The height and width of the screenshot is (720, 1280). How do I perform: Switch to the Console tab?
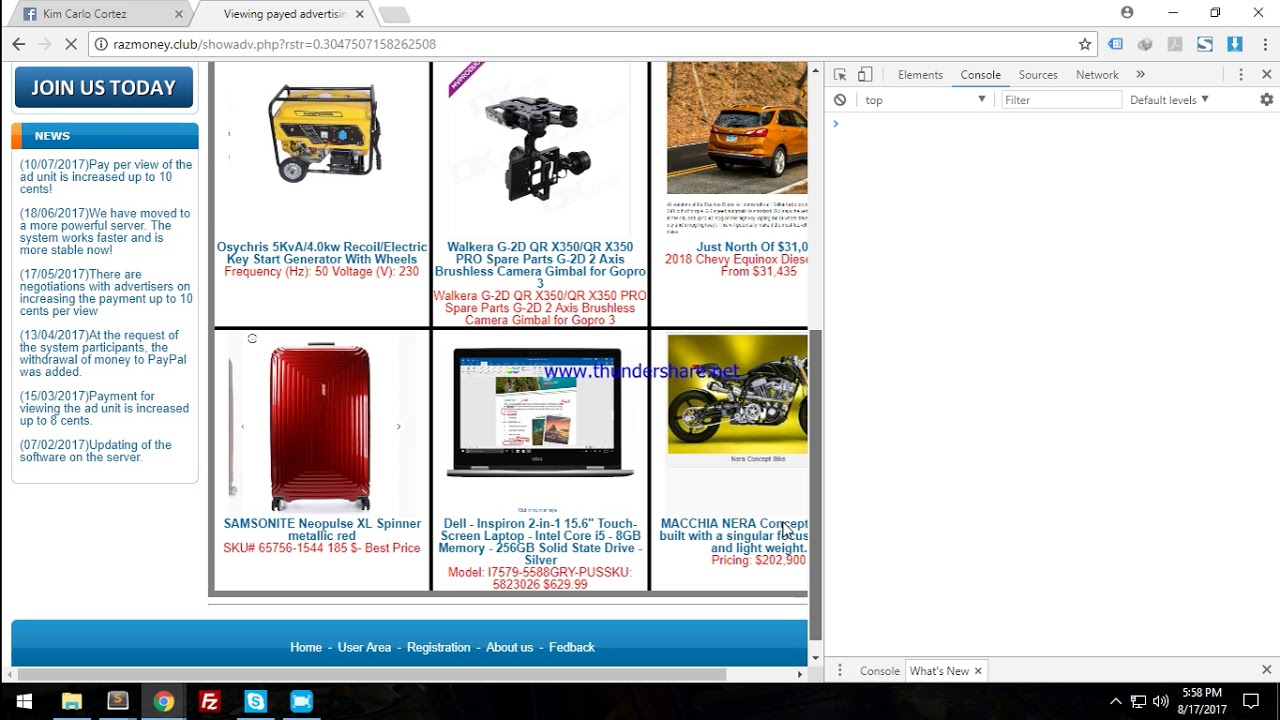[x=981, y=75]
